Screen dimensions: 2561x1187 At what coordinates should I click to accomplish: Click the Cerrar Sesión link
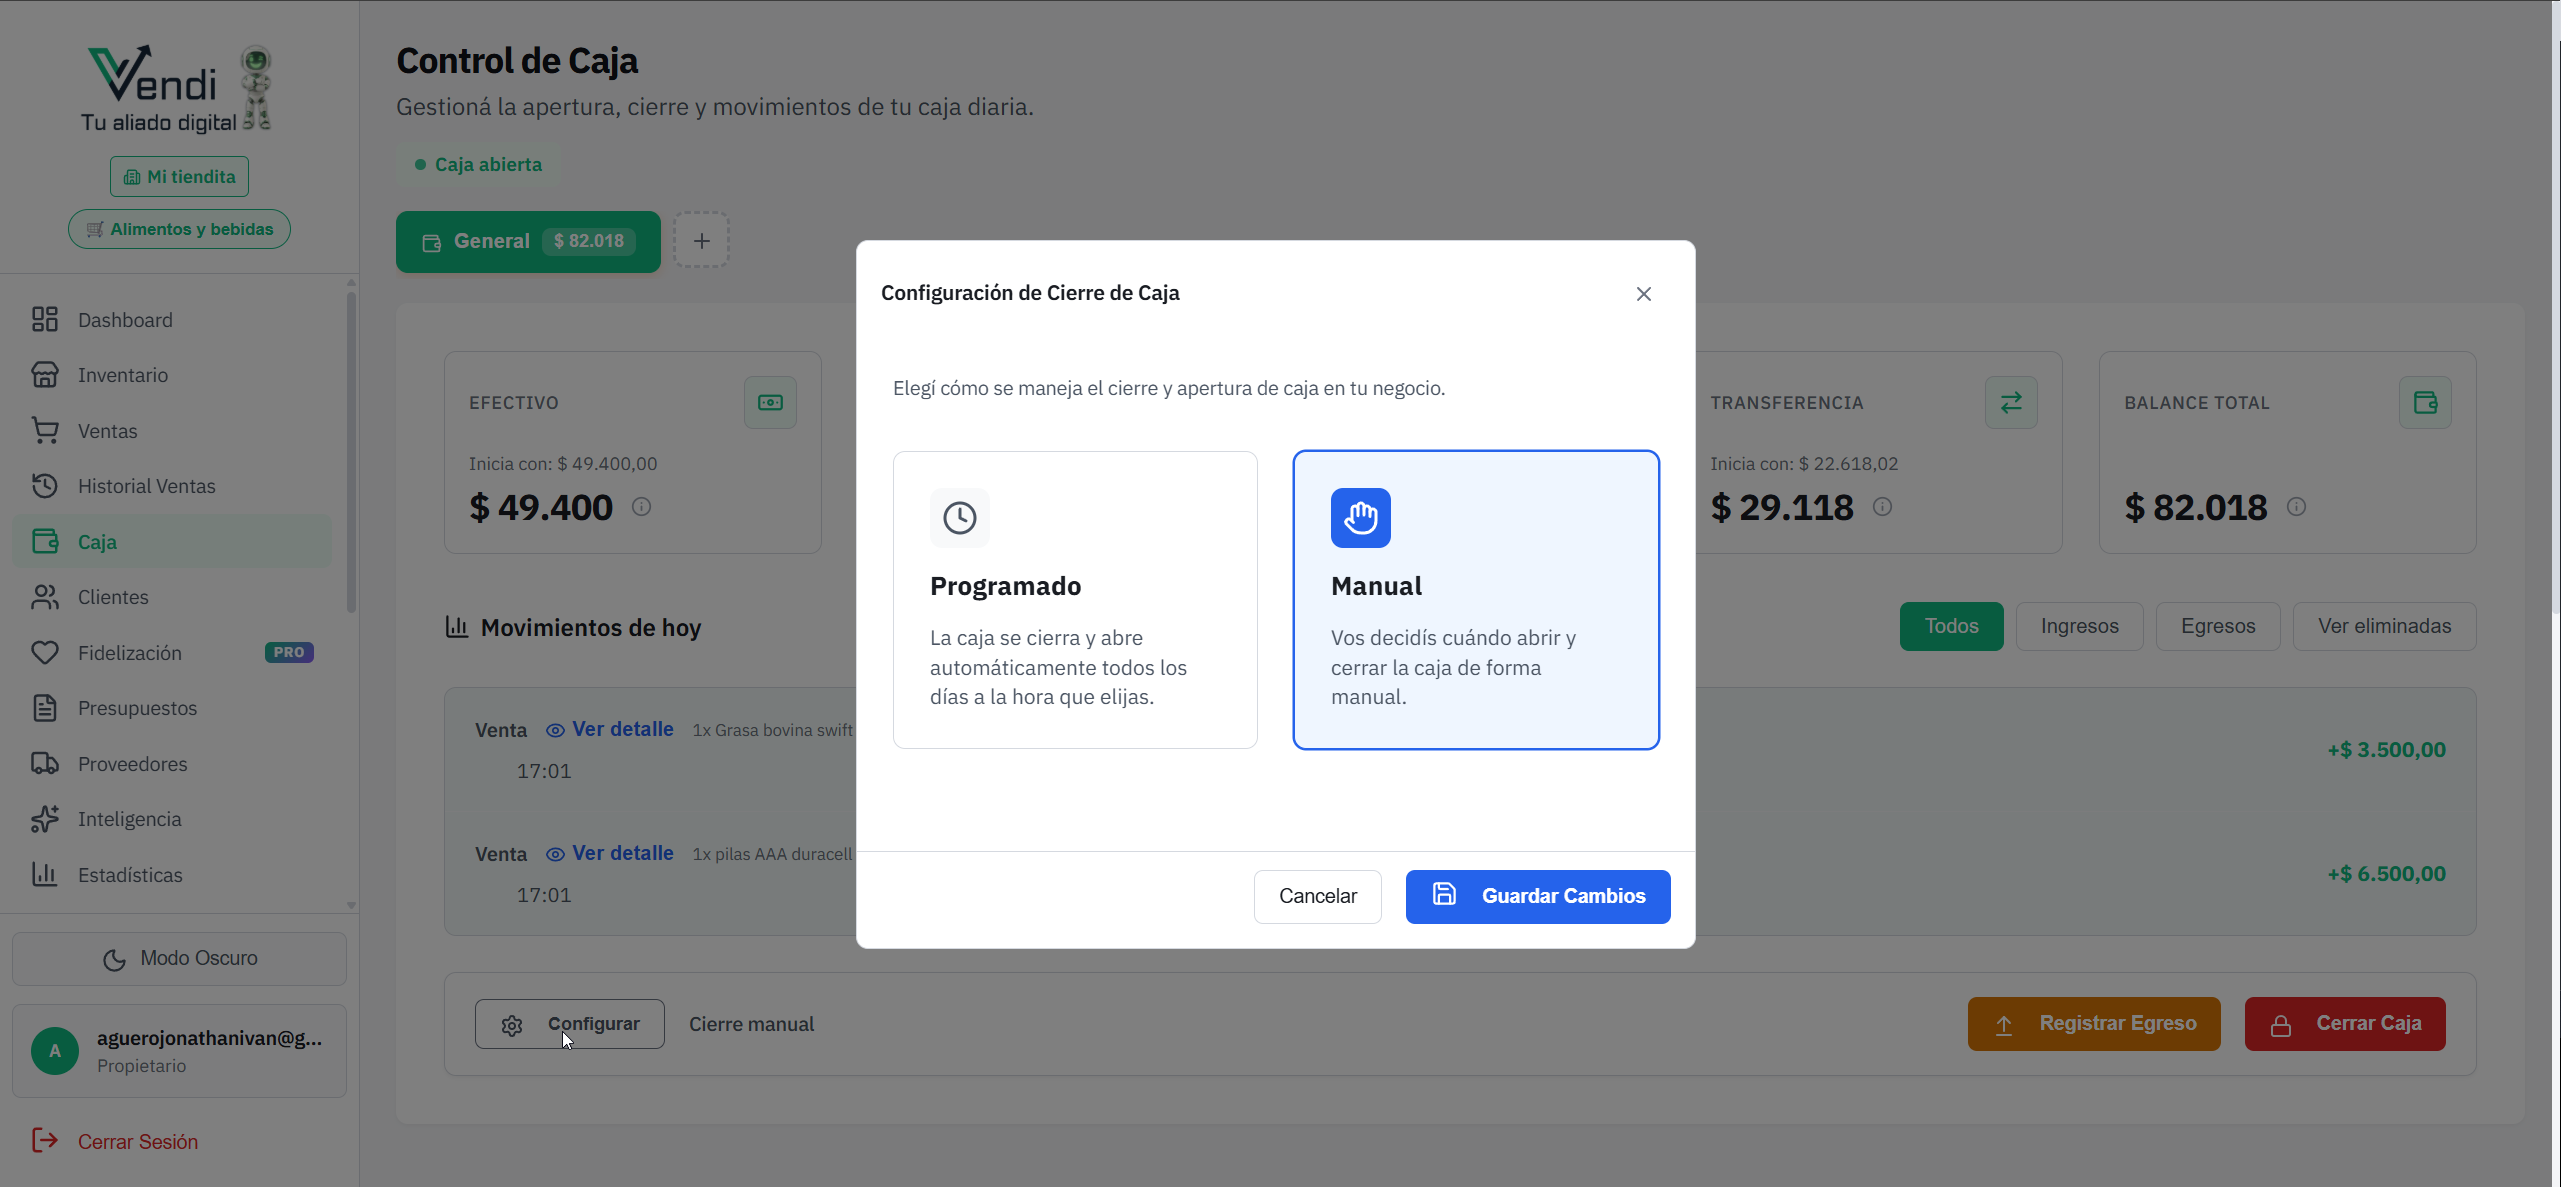pos(138,1141)
